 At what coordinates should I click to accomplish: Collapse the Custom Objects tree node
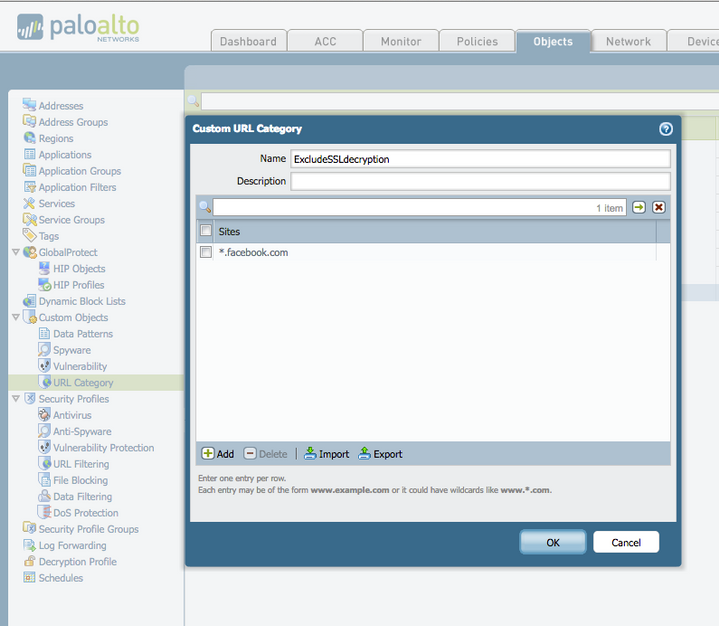[x=16, y=317]
